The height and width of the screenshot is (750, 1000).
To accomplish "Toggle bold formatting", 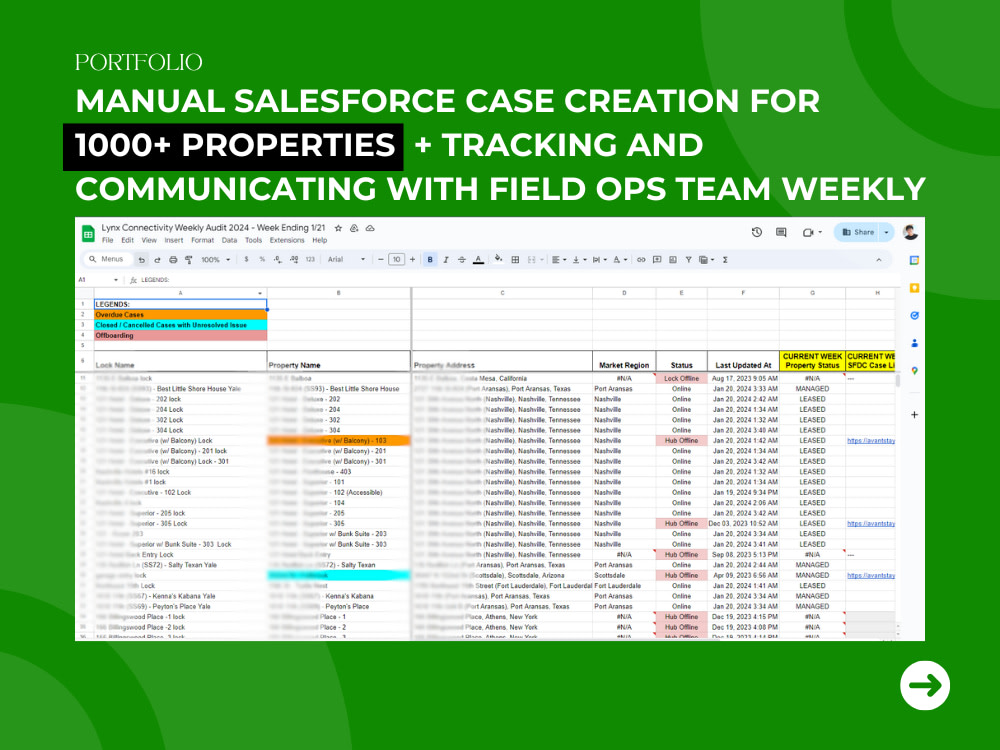I will (430, 260).
